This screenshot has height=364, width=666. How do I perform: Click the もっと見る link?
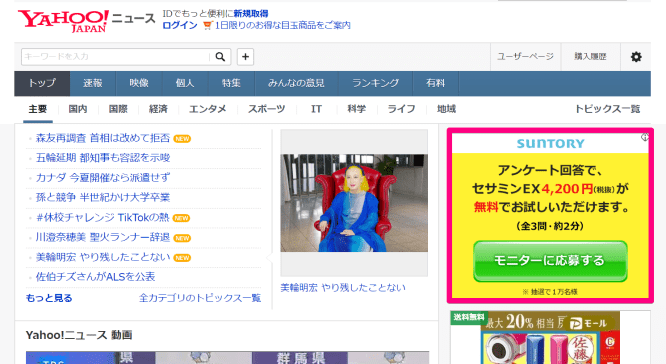click(x=49, y=298)
